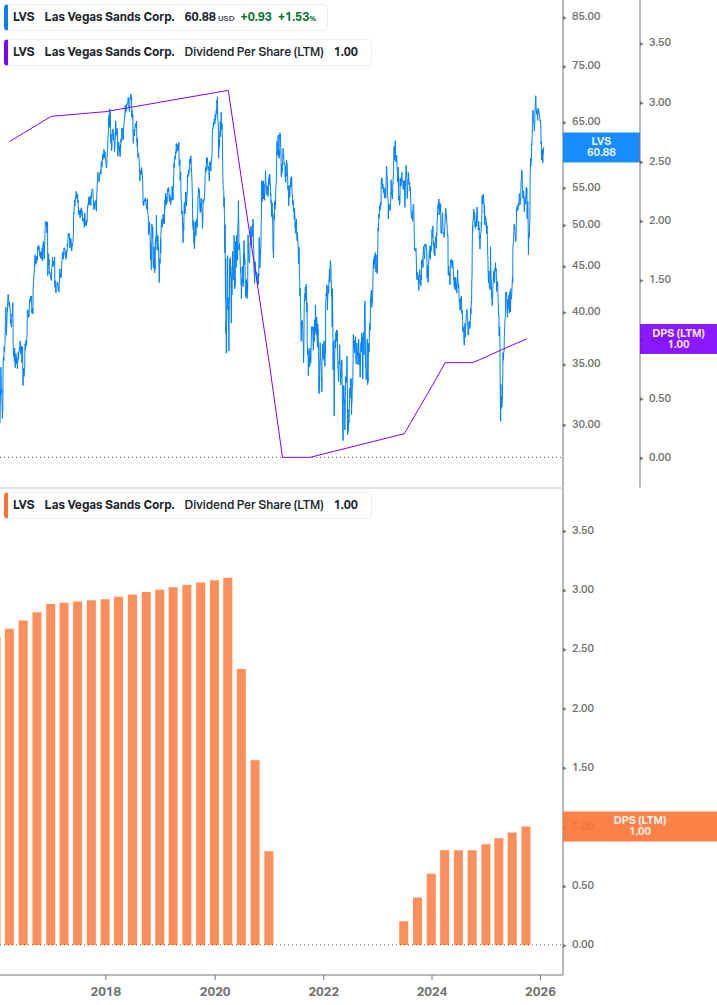Viewport: 717px width, 1005px height.
Task: Click the 2018 label on time axis
Action: pyautogui.click(x=106, y=992)
